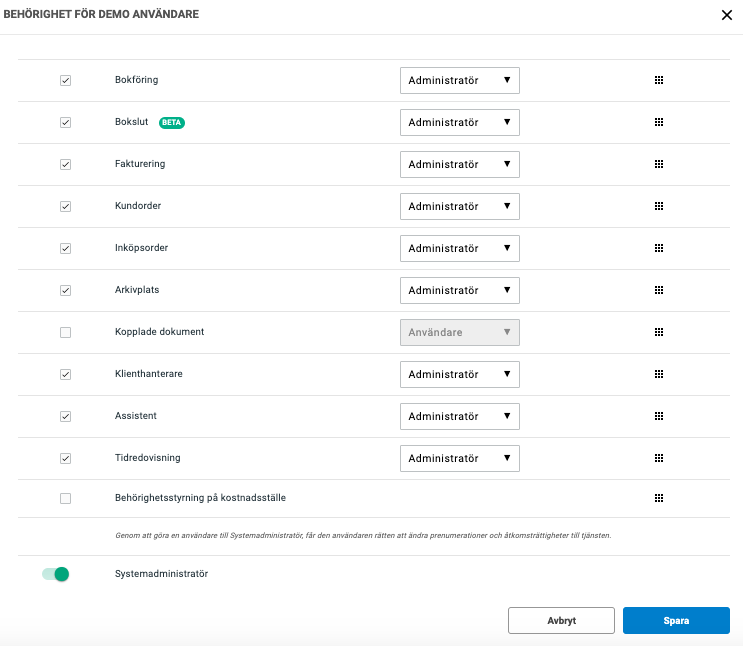Enable the Kopplade dokument checkbox
Viewport: 743px width, 646px height.
coord(65,332)
